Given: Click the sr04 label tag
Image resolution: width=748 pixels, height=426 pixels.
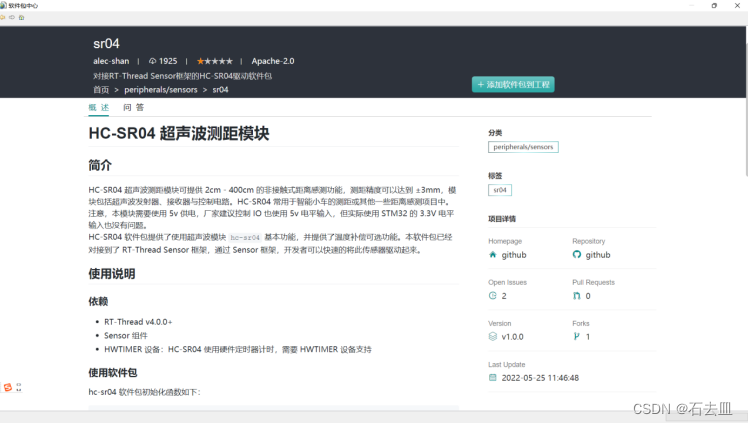Looking at the screenshot, I should point(500,190).
